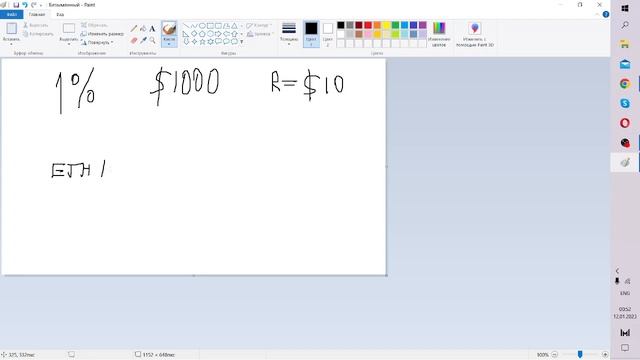This screenshot has height=360, width=640.
Task: Click the zoom out minus button
Action: [x=554, y=354]
